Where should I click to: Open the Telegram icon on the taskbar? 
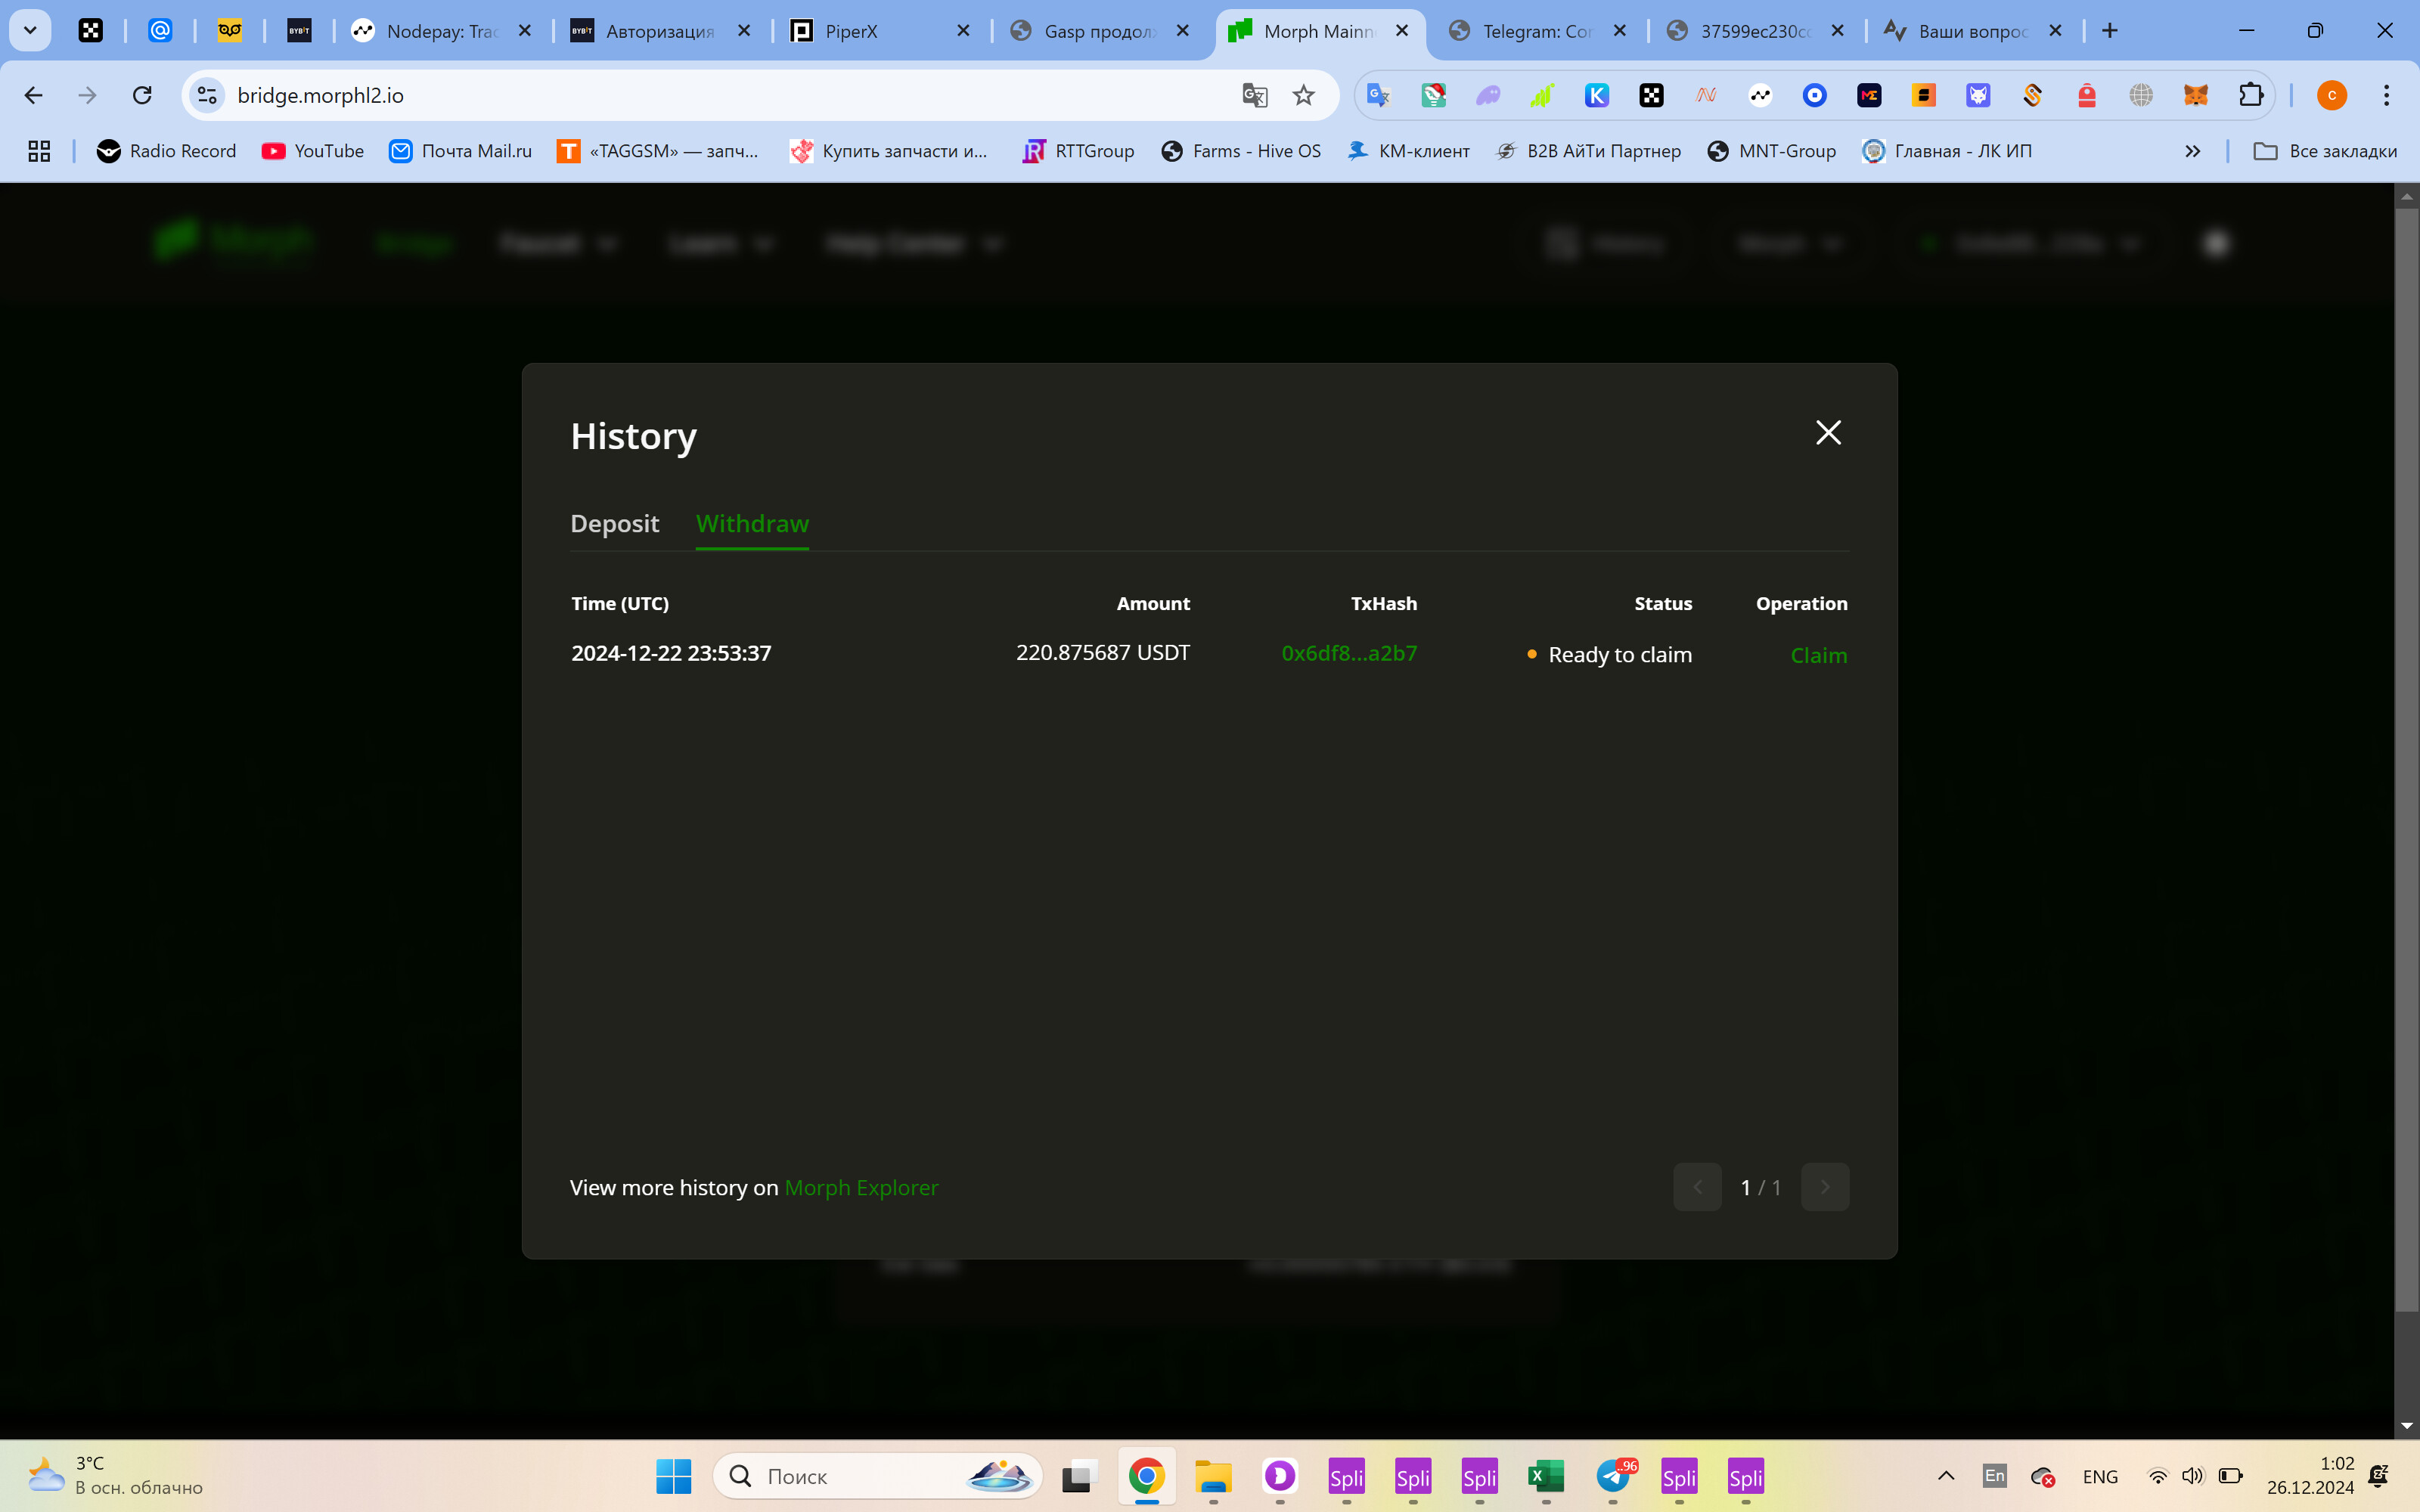(x=1613, y=1476)
